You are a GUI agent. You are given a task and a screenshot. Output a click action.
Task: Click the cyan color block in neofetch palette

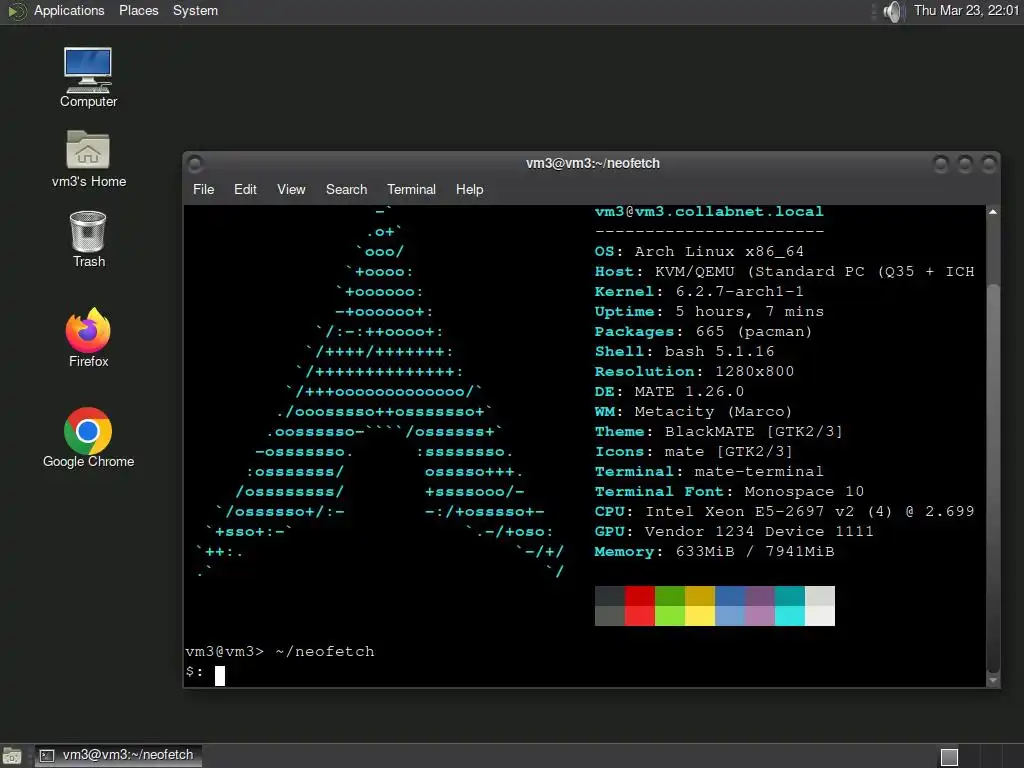(x=790, y=616)
